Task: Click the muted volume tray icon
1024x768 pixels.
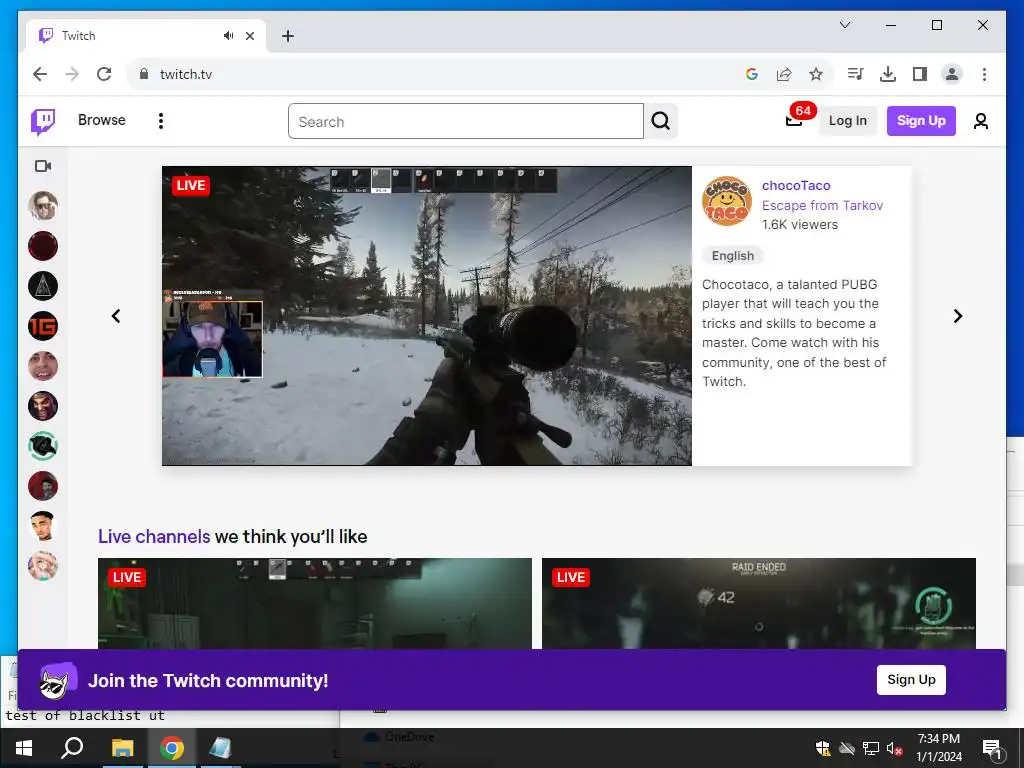Action: coord(893,748)
